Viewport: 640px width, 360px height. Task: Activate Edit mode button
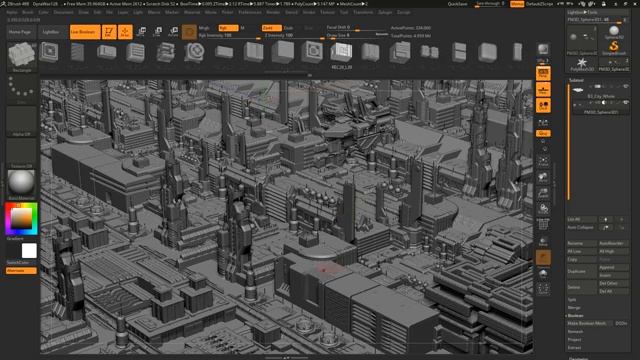point(109,32)
